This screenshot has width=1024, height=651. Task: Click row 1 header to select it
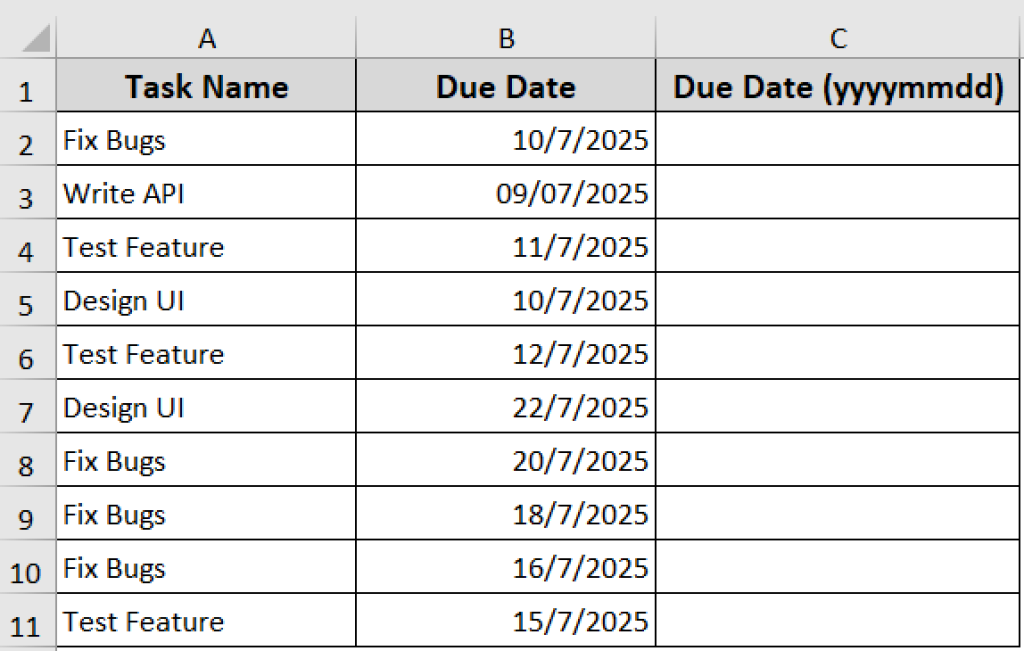pyautogui.click(x=27, y=86)
